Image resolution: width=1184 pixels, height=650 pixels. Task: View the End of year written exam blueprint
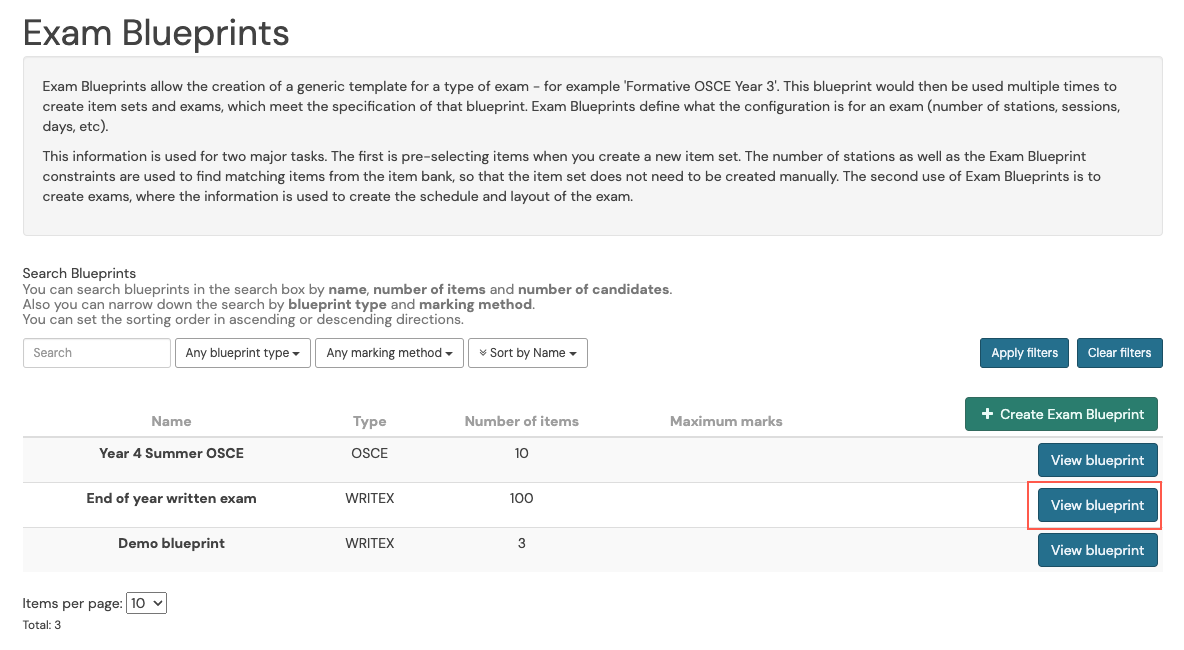pyautogui.click(x=1097, y=505)
